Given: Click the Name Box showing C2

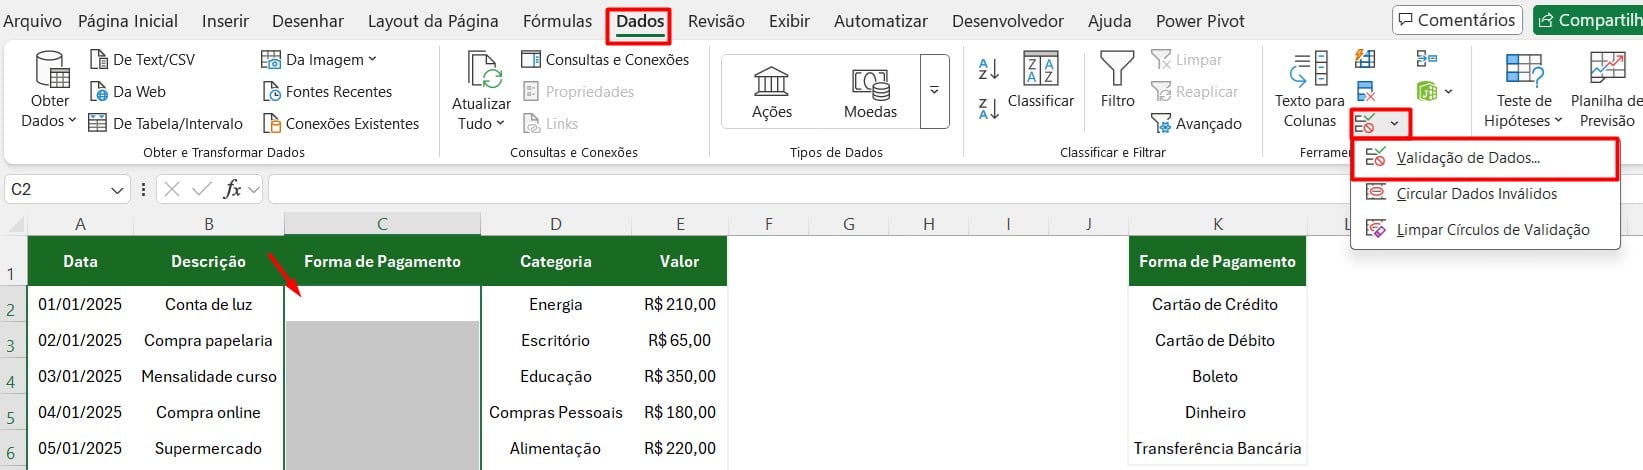Looking at the screenshot, I should pos(60,190).
